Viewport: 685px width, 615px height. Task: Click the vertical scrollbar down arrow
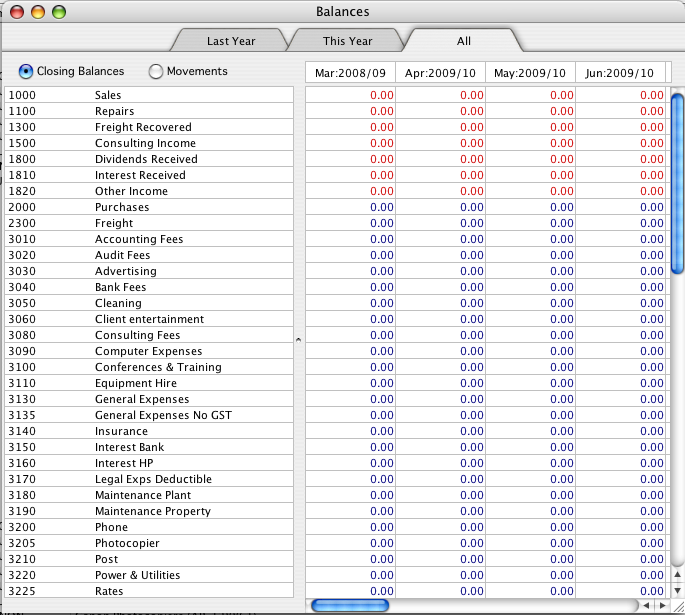click(678, 591)
